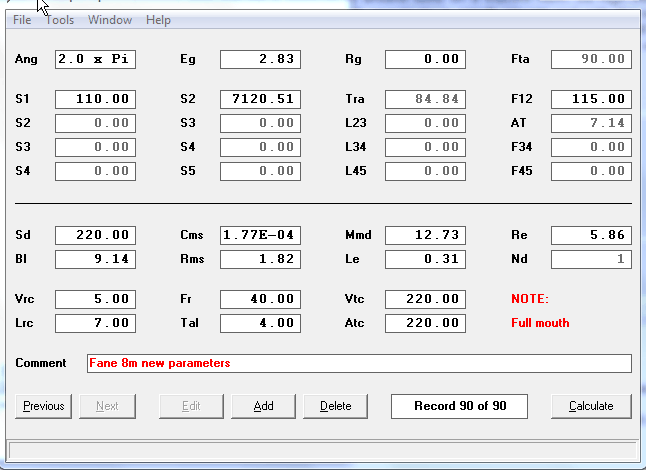The height and width of the screenshot is (470, 646).
Task: Click the AT field showing 7.14
Action: [x=591, y=123]
